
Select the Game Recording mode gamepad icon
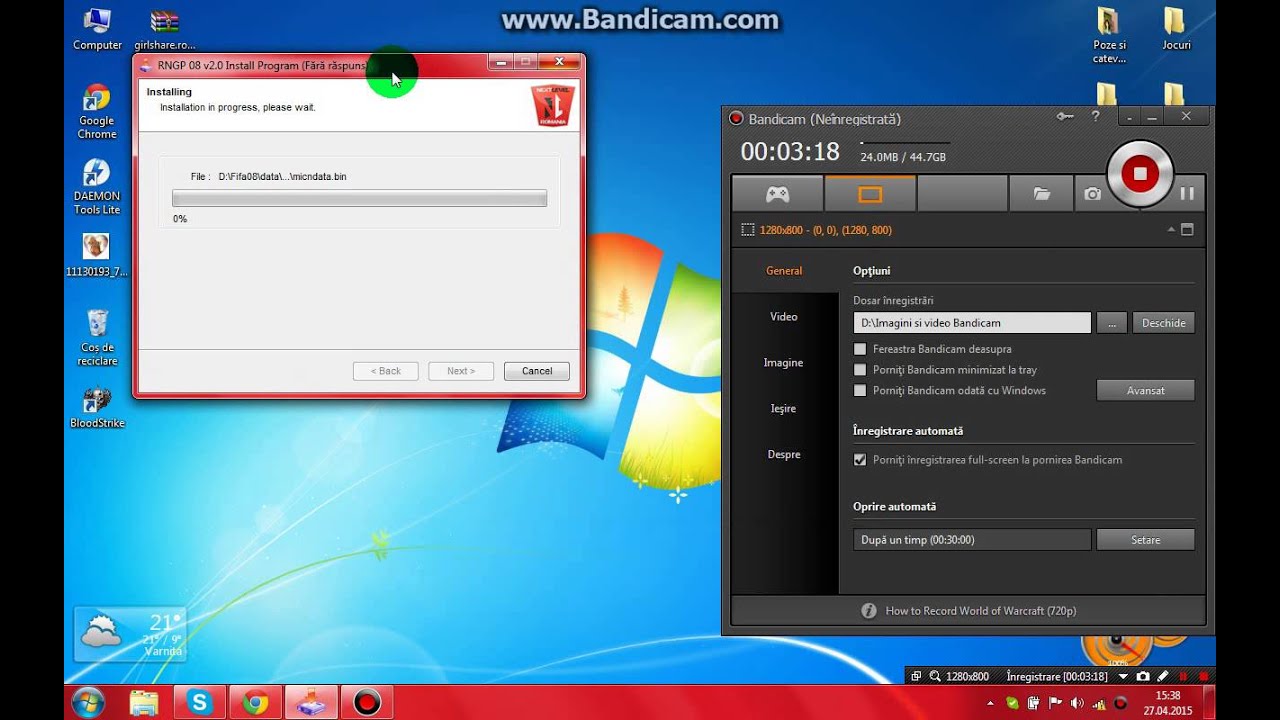coord(777,193)
